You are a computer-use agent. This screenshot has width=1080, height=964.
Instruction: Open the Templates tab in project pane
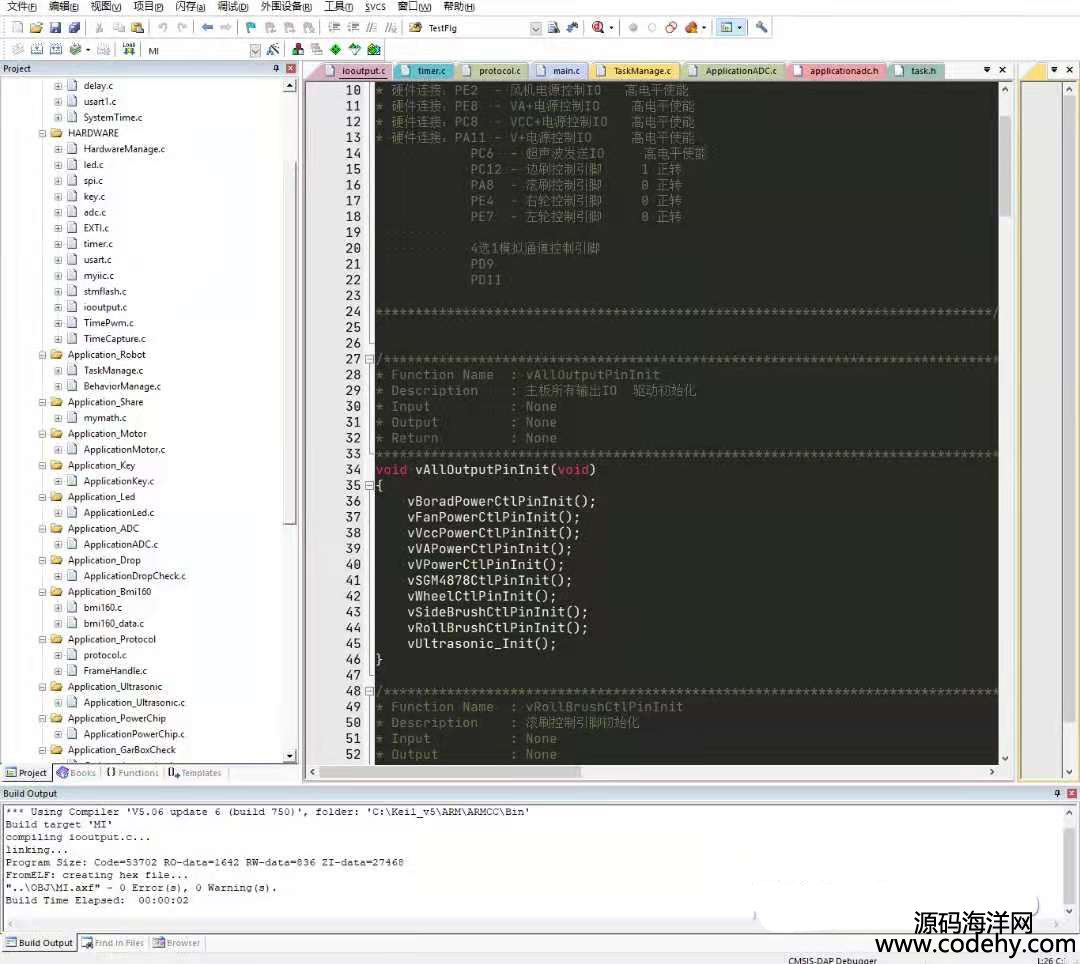[x=195, y=773]
